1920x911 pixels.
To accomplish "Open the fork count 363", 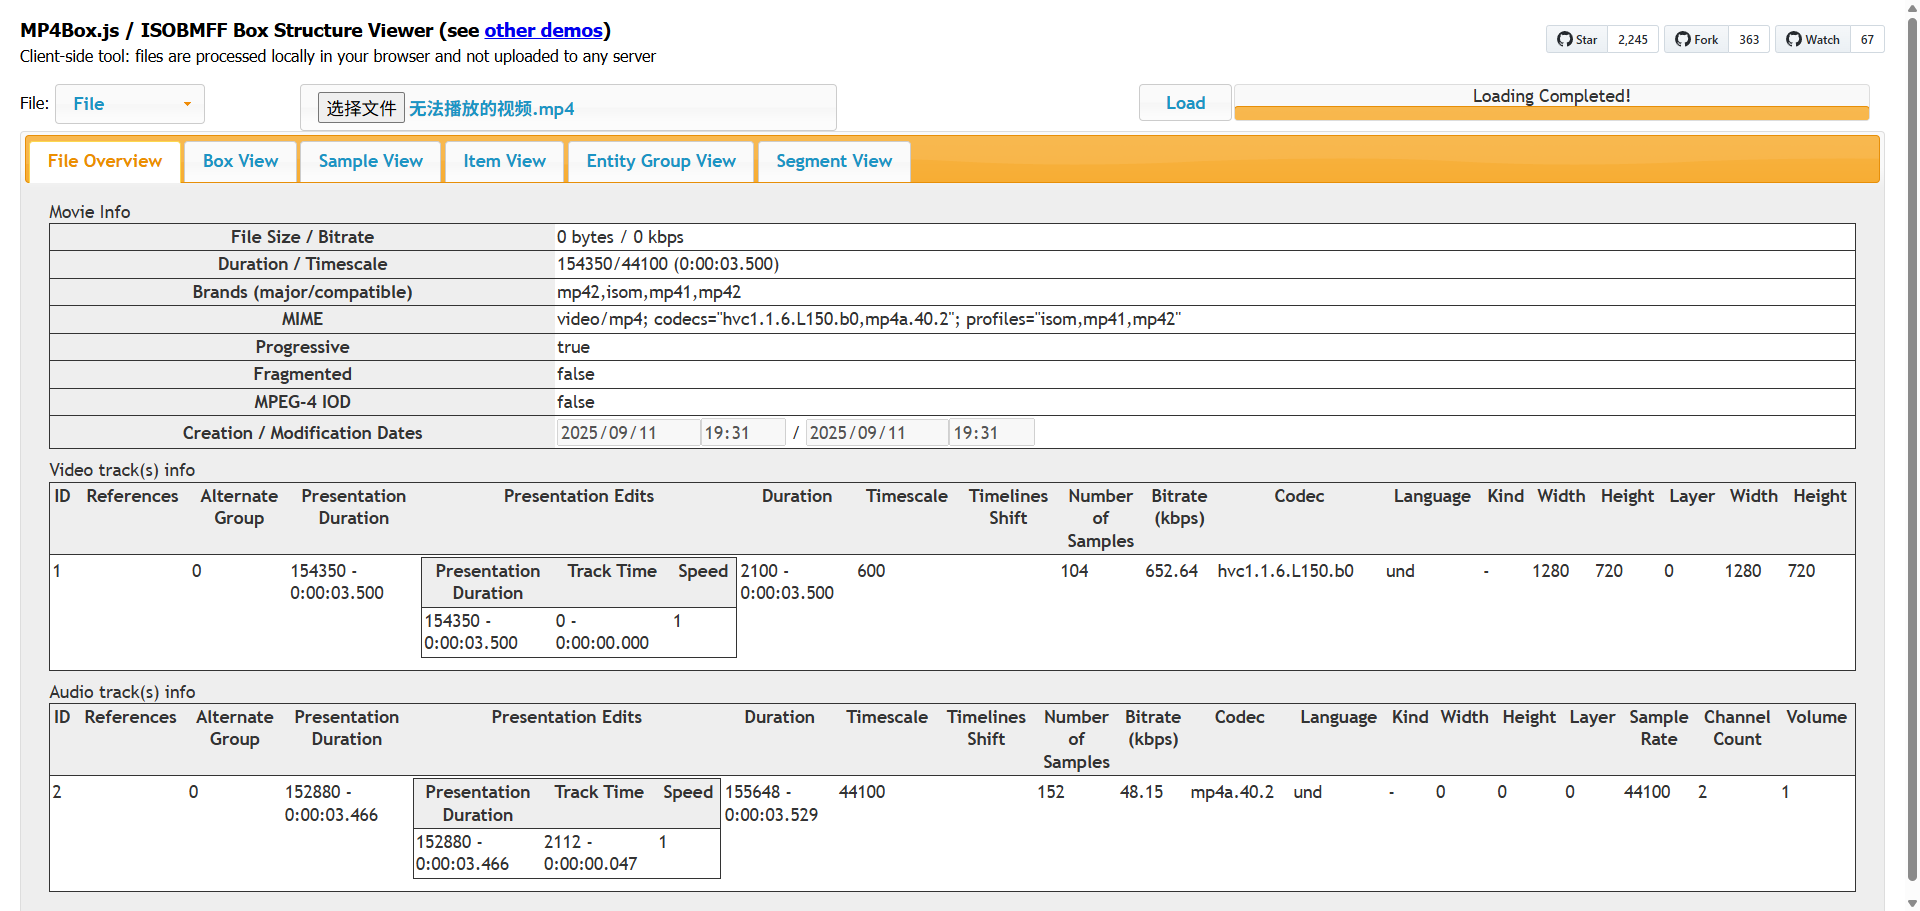I will 1749,40.
